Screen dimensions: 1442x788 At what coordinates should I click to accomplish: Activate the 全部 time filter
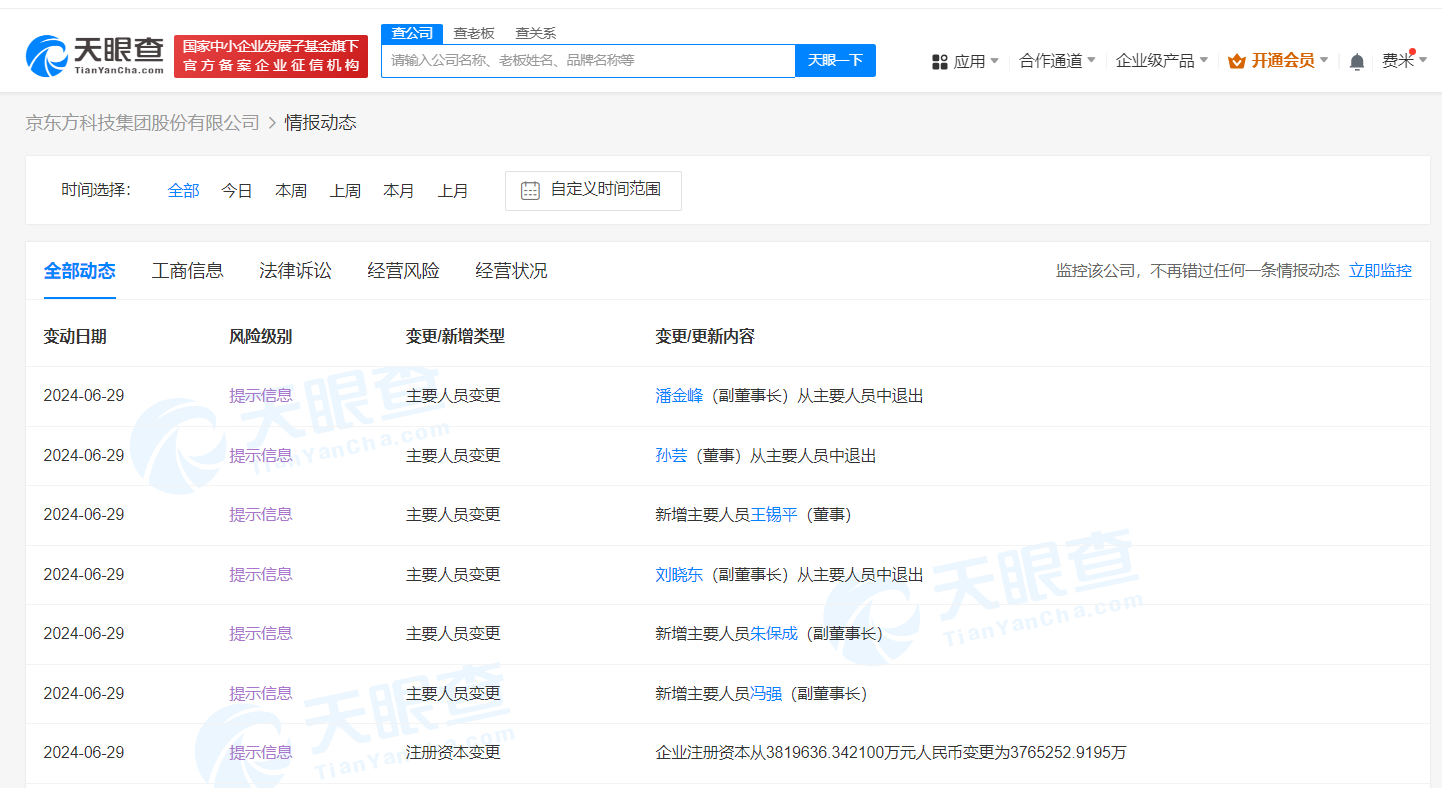[x=183, y=190]
